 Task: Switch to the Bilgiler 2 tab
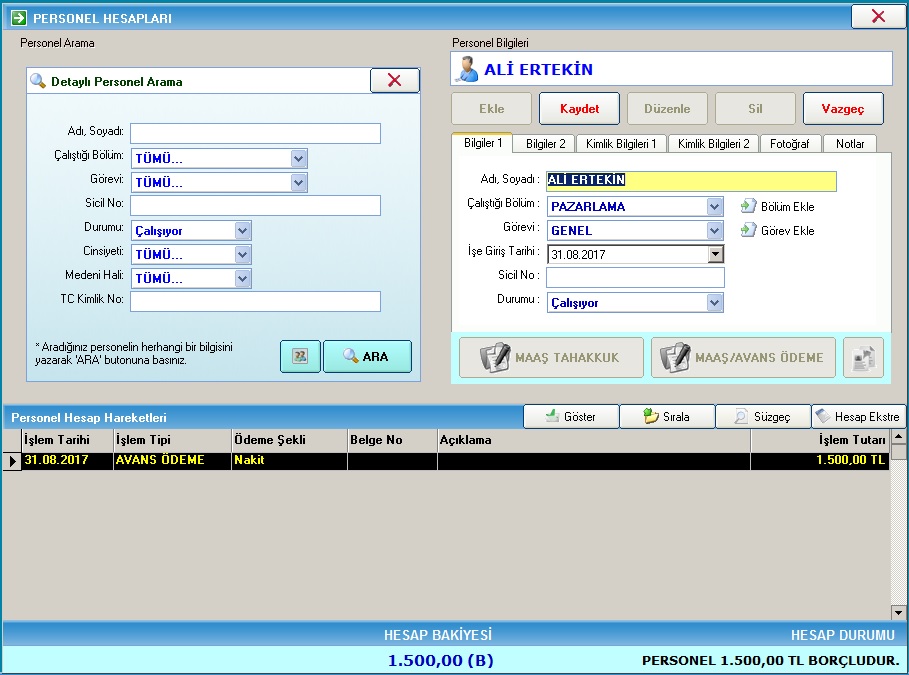[546, 144]
